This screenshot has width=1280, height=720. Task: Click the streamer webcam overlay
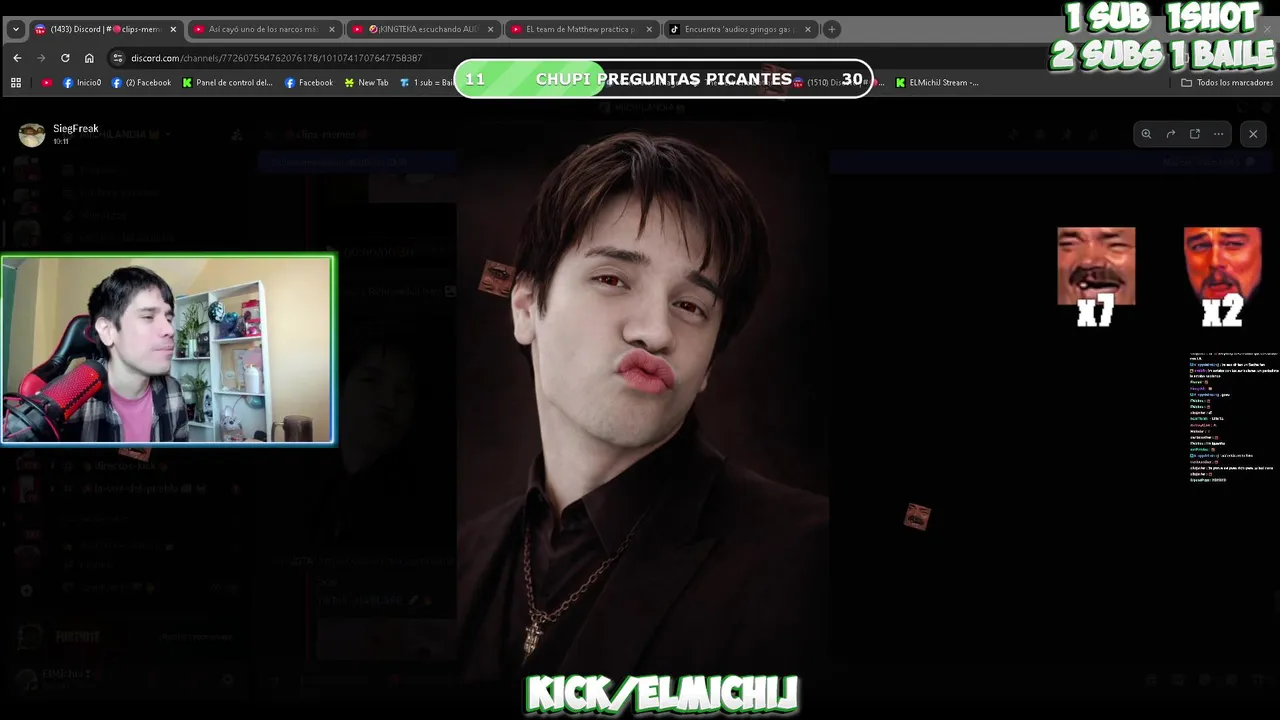pyautogui.click(x=168, y=349)
